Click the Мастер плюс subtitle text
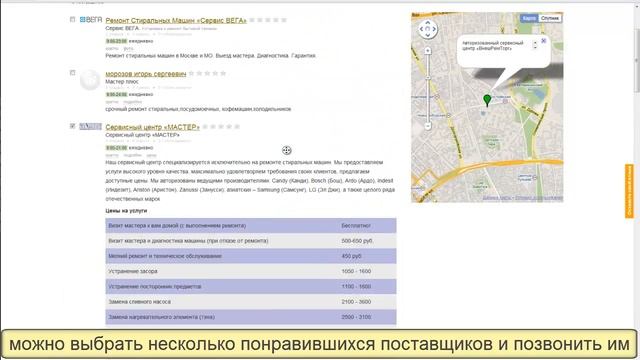Image resolution: width=640 pixels, height=360 pixels. [122, 82]
